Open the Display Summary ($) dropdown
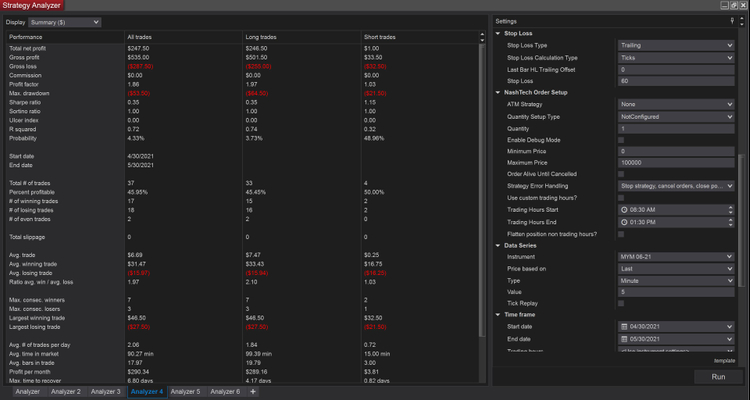Image resolution: width=750 pixels, height=400 pixels. tap(67, 21)
